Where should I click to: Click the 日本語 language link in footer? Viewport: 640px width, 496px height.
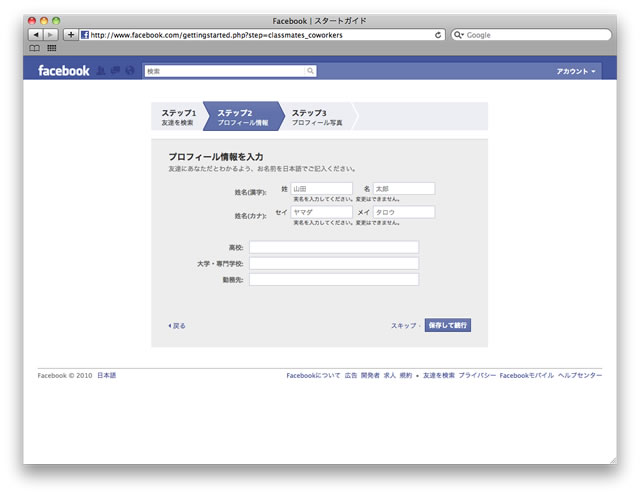pos(107,375)
